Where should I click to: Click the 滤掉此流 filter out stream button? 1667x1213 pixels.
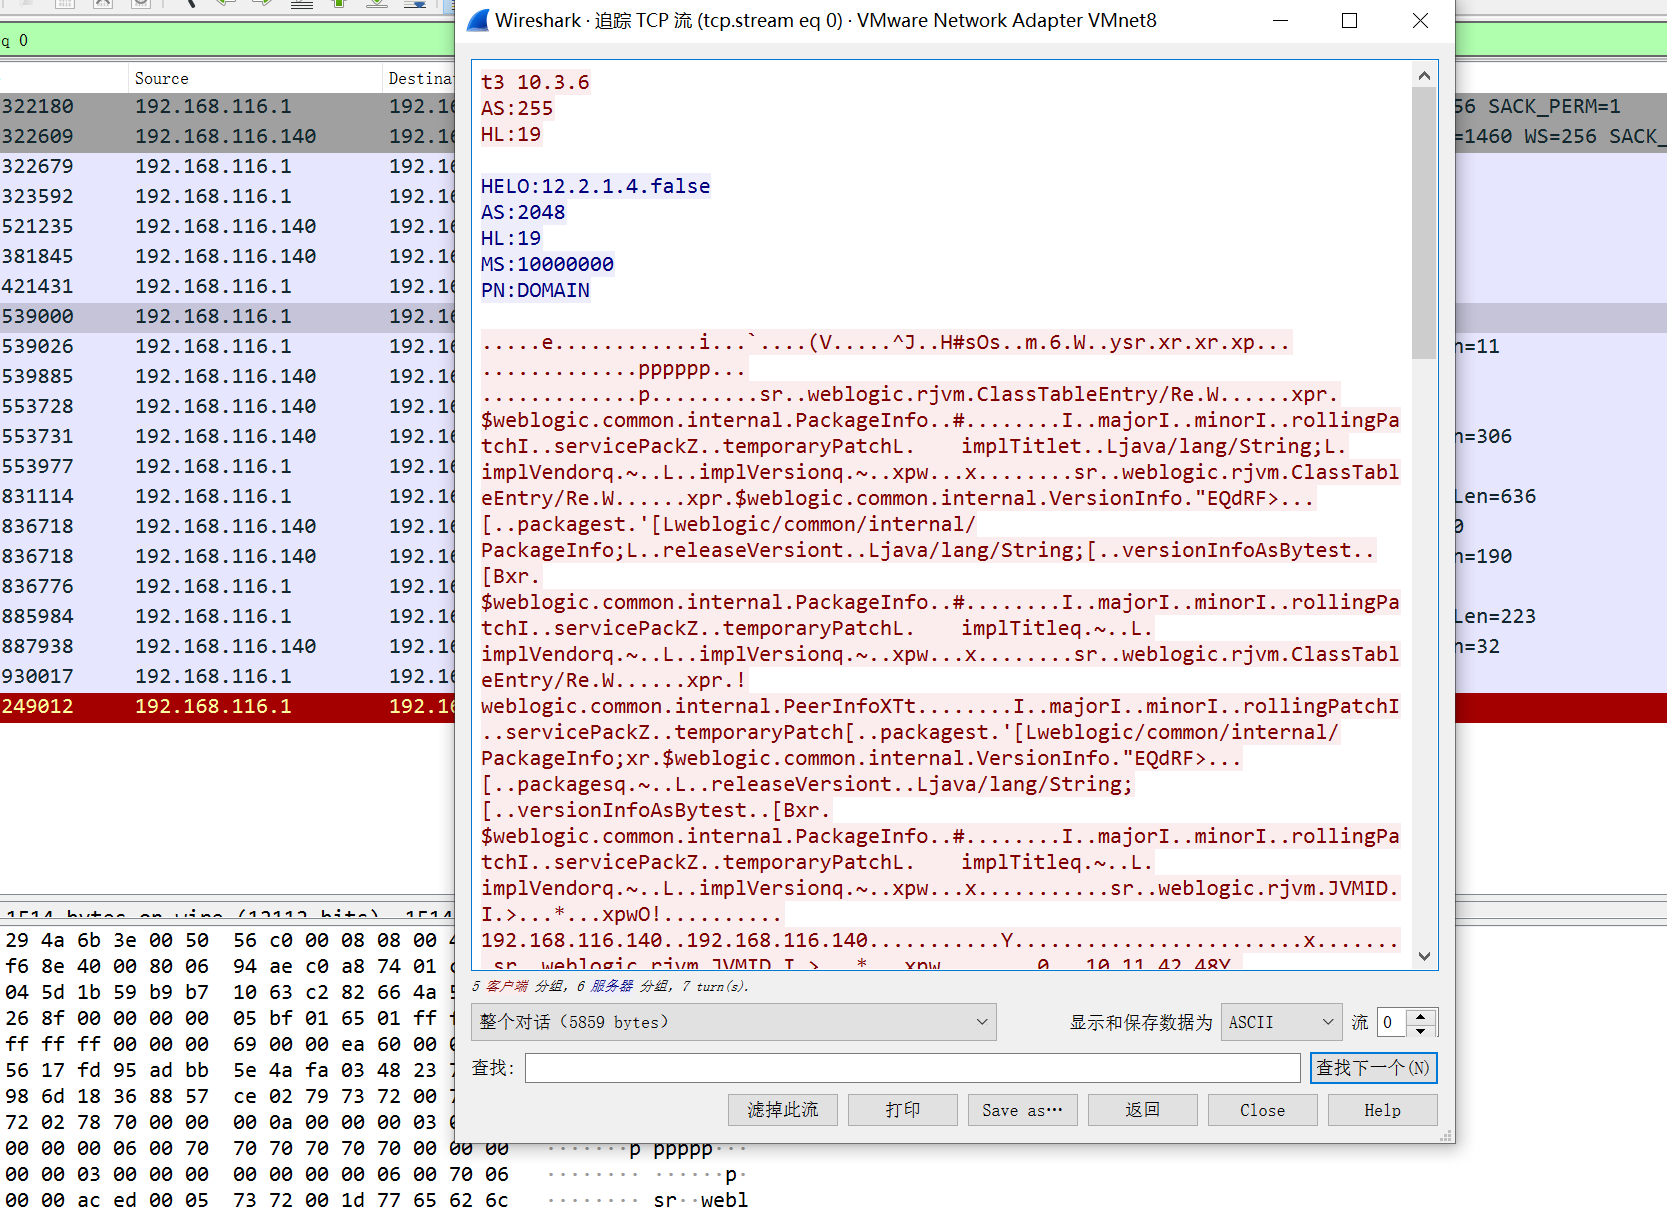tap(783, 1110)
